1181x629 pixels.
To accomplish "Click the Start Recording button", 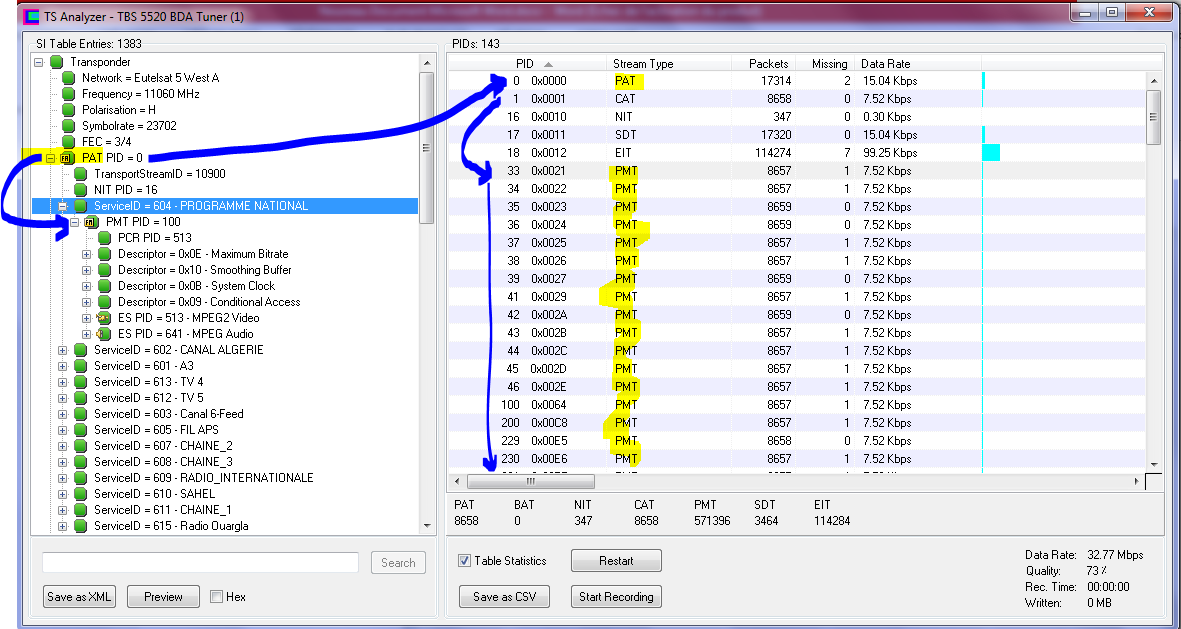I will 616,597.
